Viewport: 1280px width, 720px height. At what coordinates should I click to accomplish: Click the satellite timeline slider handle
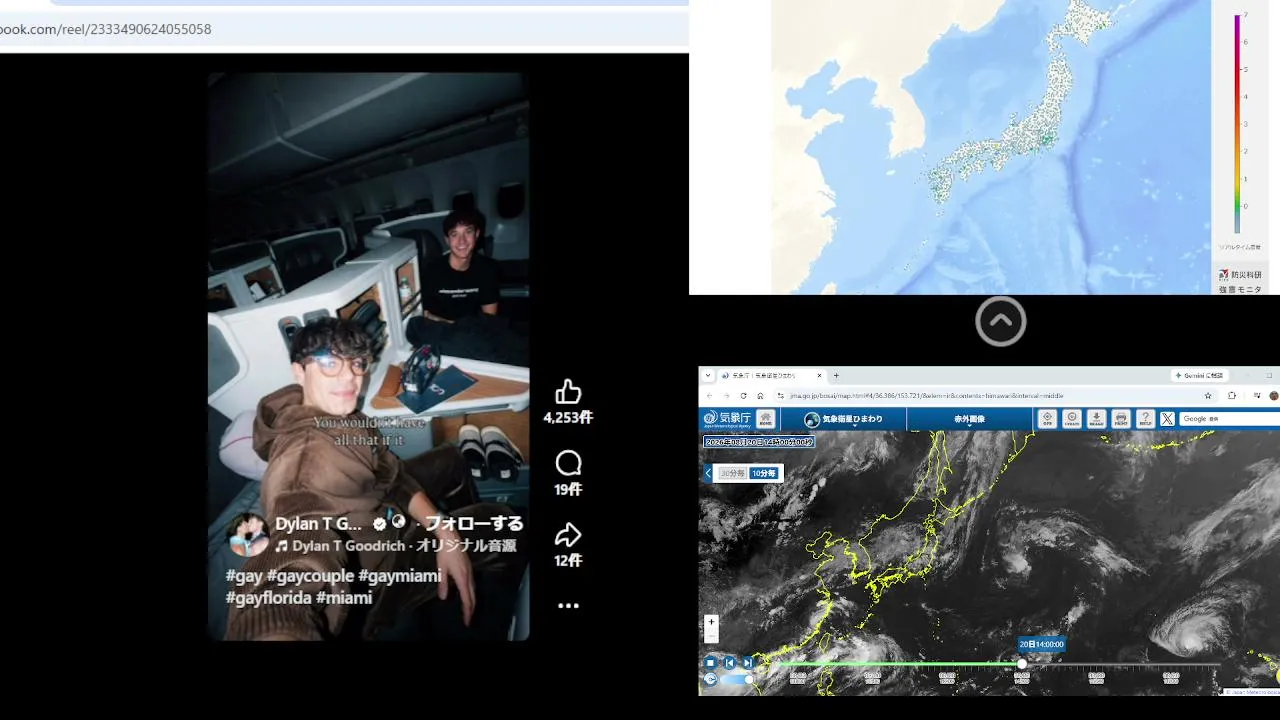click(1022, 663)
